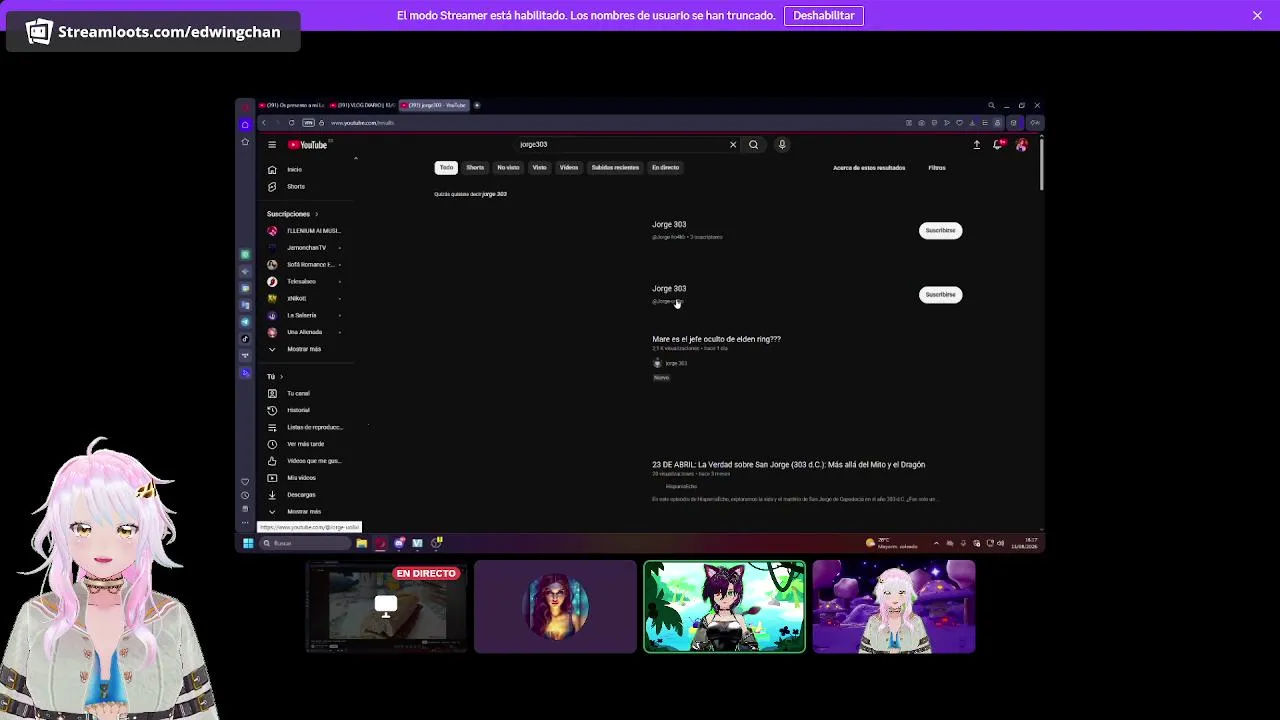This screenshot has width=1280, height=720.
Task: Open the Mare es el jefe oculto video
Action: (716, 339)
